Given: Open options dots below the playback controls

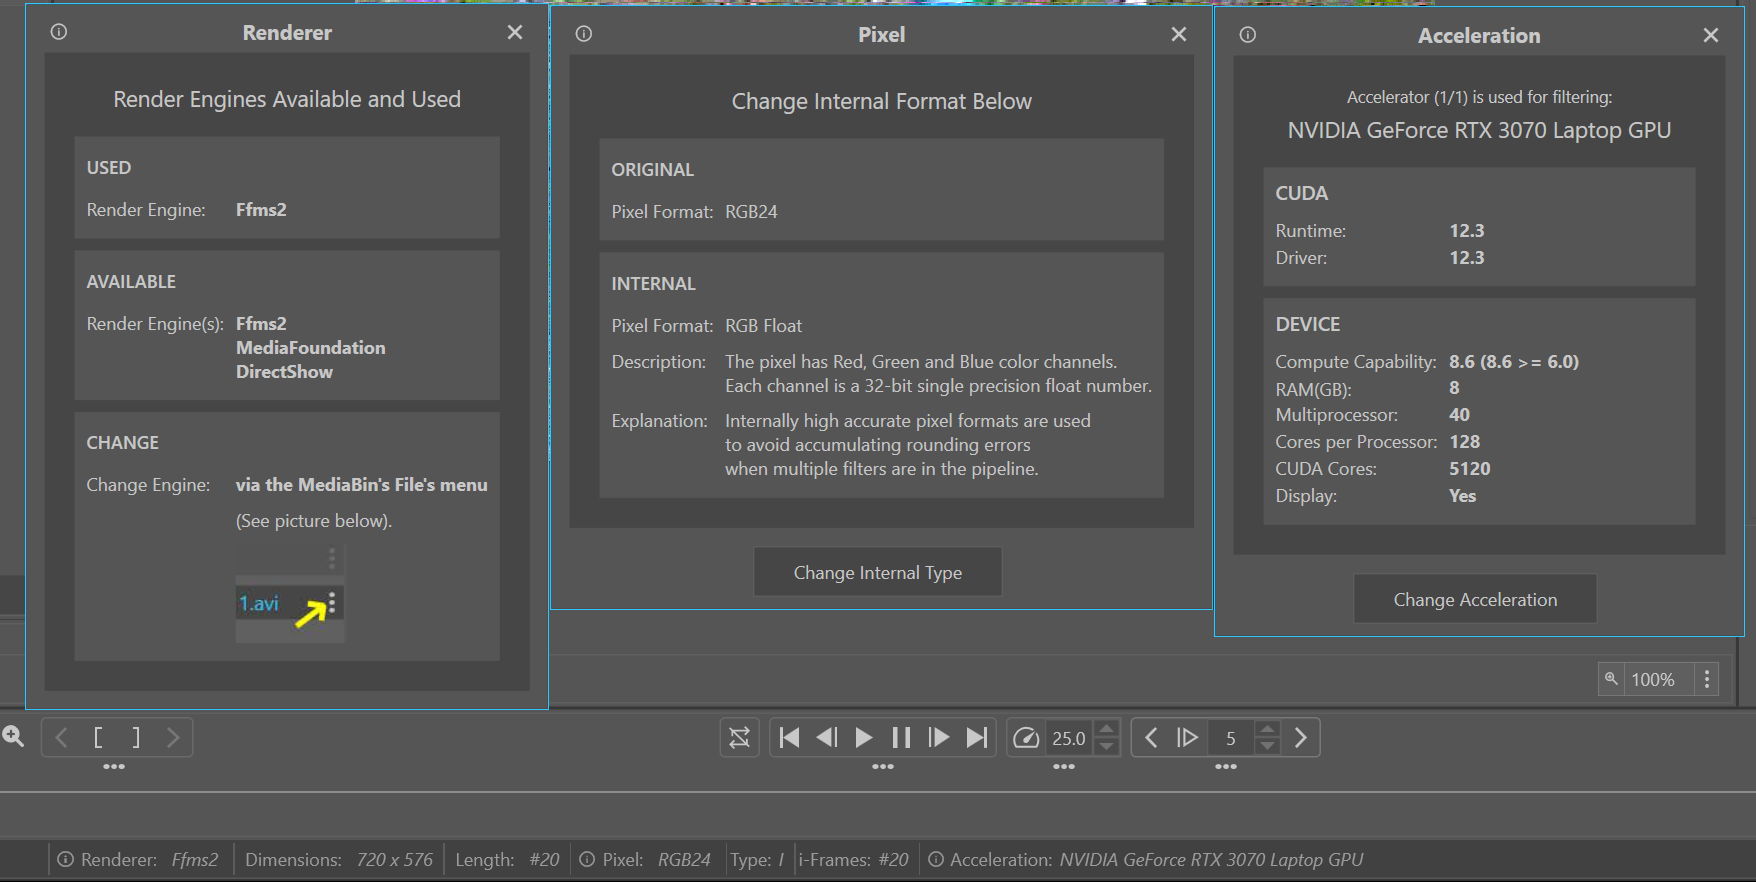Looking at the screenshot, I should coord(883,767).
